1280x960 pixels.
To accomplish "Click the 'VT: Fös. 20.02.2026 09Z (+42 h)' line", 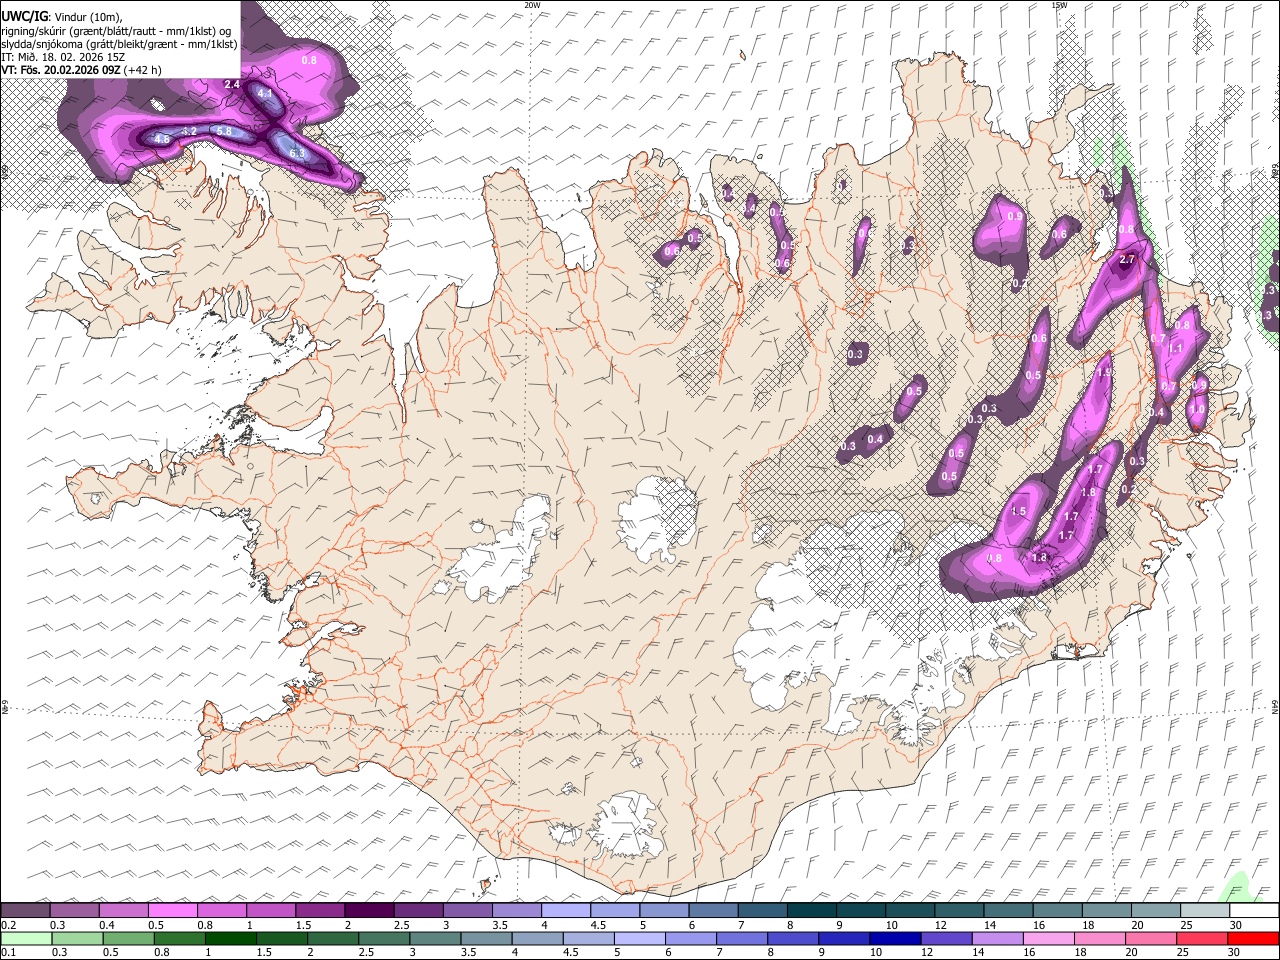I will coord(82,70).
